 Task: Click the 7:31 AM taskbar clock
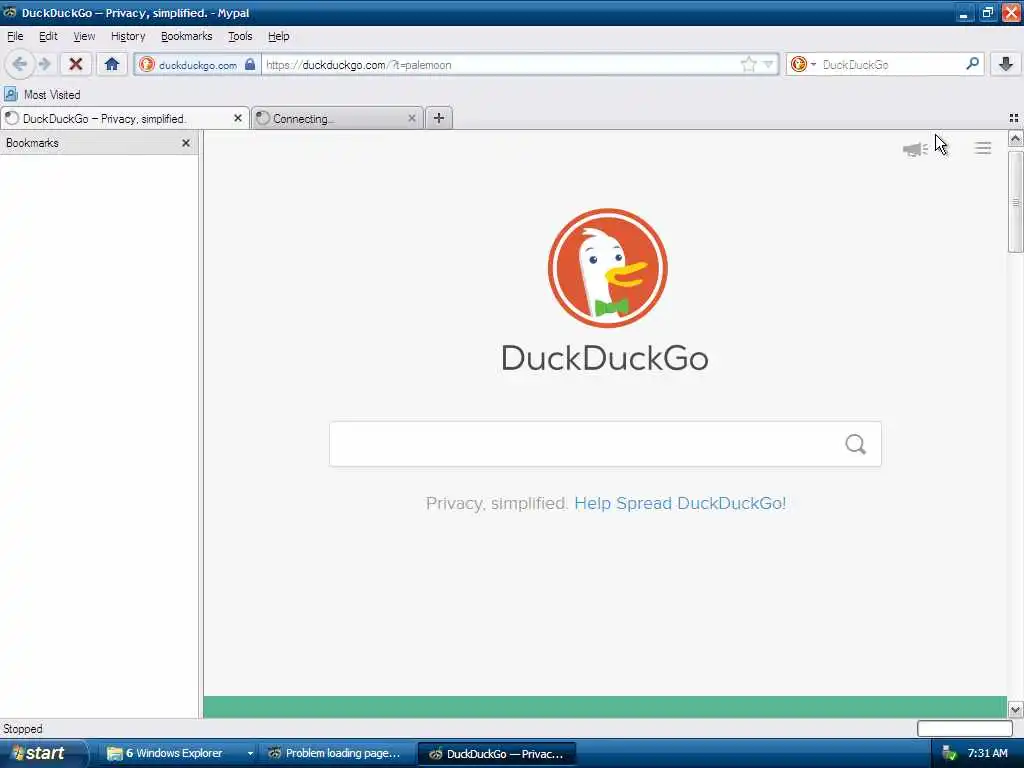pos(987,753)
